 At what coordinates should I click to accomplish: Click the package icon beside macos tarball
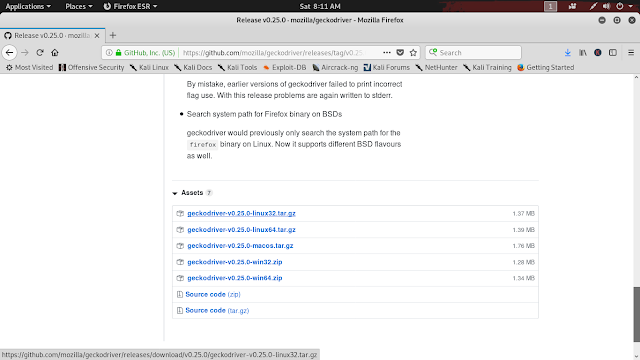(180, 246)
